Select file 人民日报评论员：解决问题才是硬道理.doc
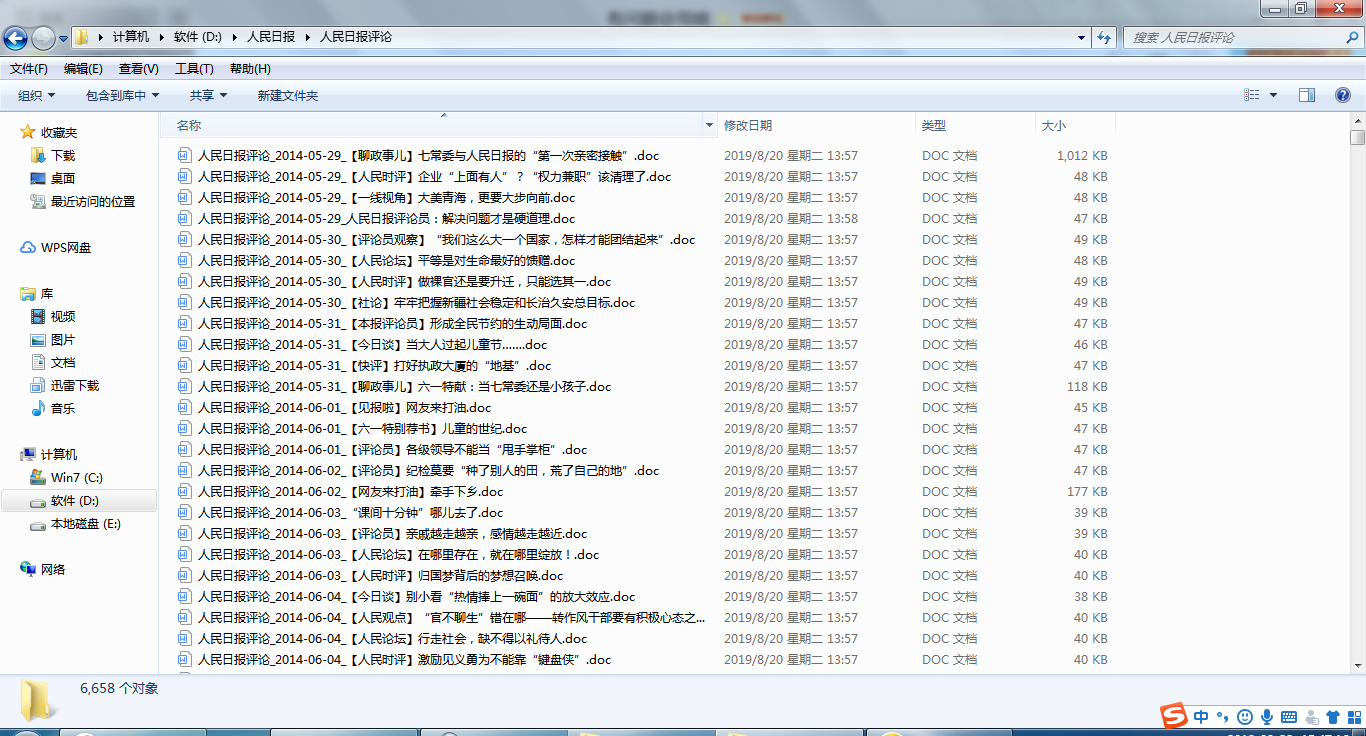Image resolution: width=1366 pixels, height=736 pixels. (386, 218)
